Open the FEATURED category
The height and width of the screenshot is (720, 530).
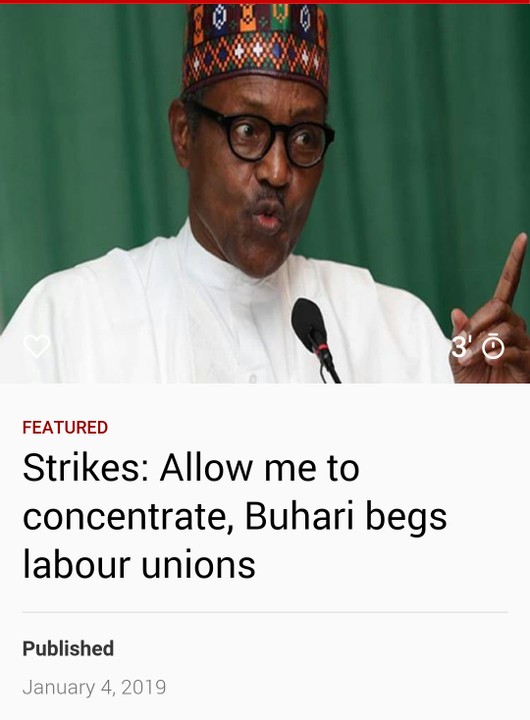[x=65, y=428]
